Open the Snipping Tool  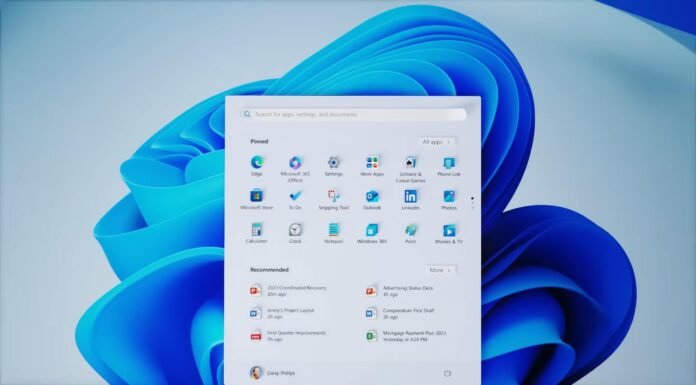333,199
